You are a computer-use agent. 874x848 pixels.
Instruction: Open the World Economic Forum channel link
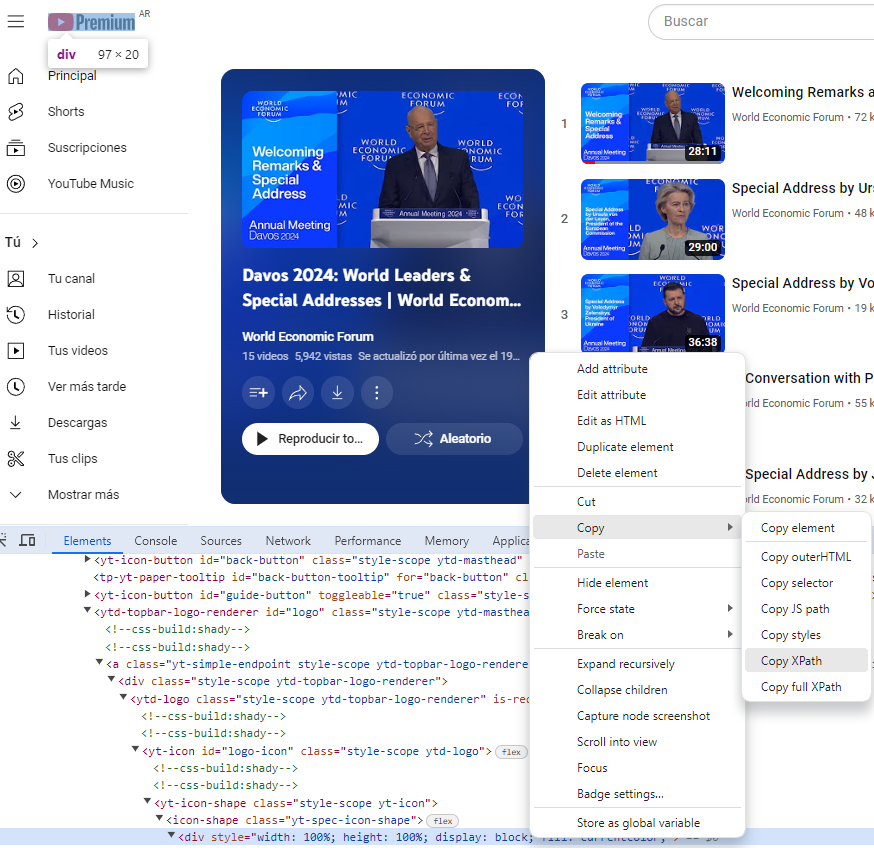pyautogui.click(x=308, y=337)
